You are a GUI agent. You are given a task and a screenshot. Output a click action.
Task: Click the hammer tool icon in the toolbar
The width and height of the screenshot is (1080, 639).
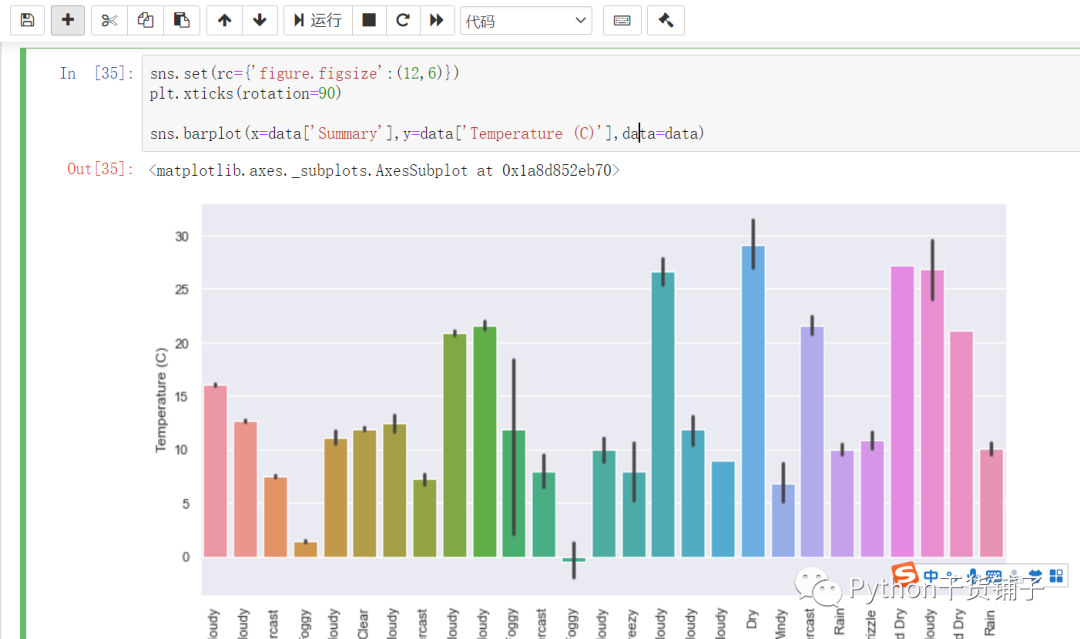[x=666, y=20]
